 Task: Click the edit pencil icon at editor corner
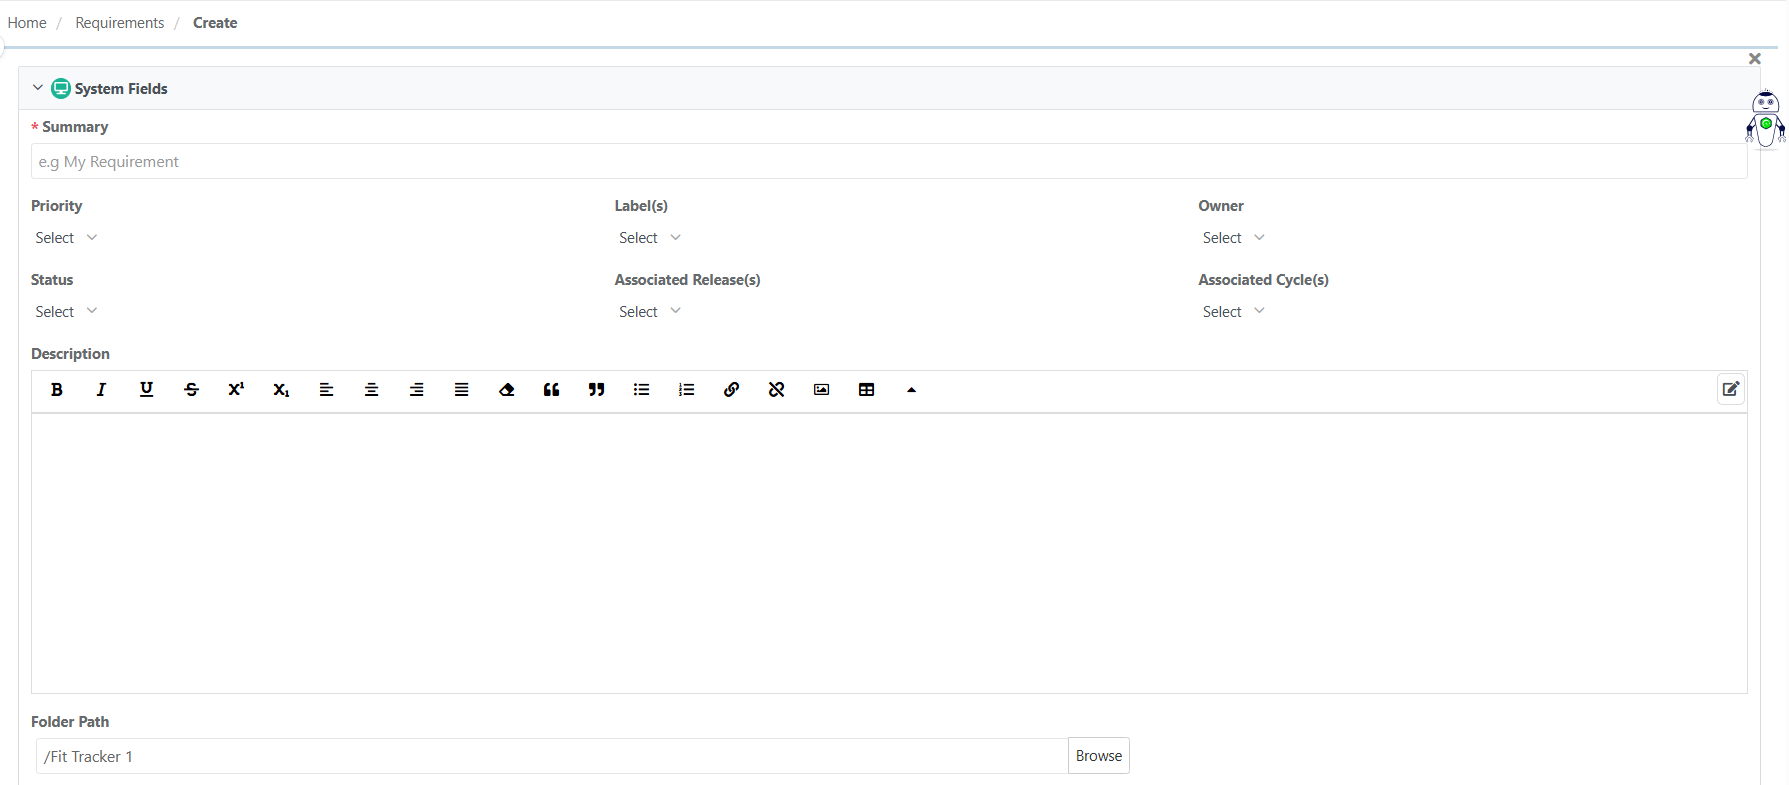click(1731, 389)
